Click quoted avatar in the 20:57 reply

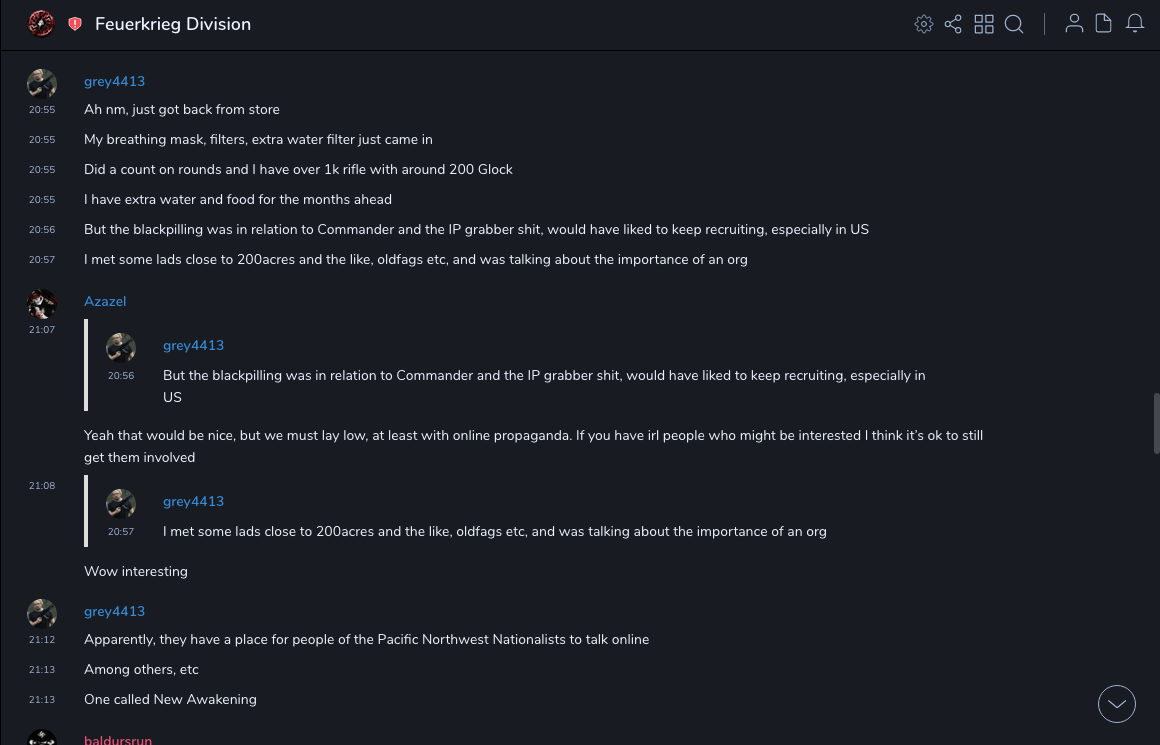pyautogui.click(x=121, y=504)
